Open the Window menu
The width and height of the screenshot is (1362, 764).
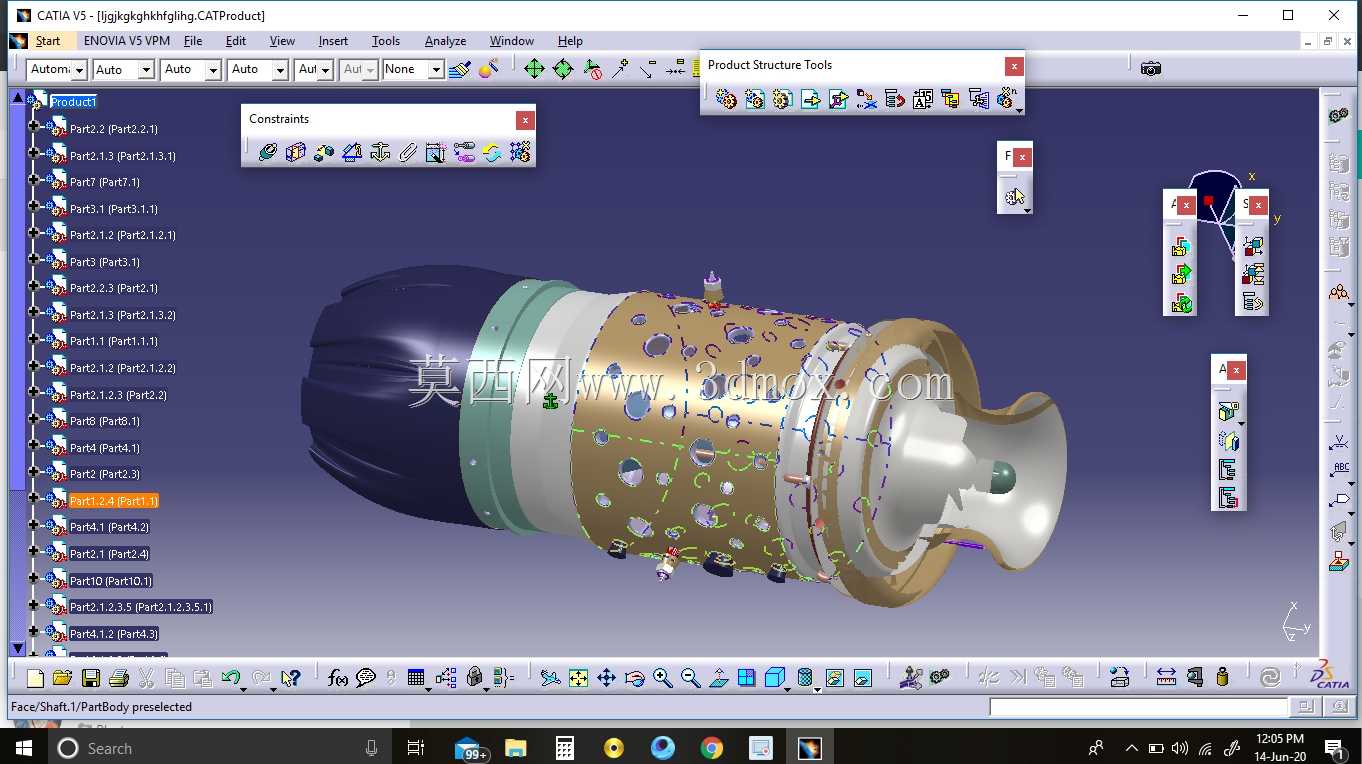pos(512,41)
